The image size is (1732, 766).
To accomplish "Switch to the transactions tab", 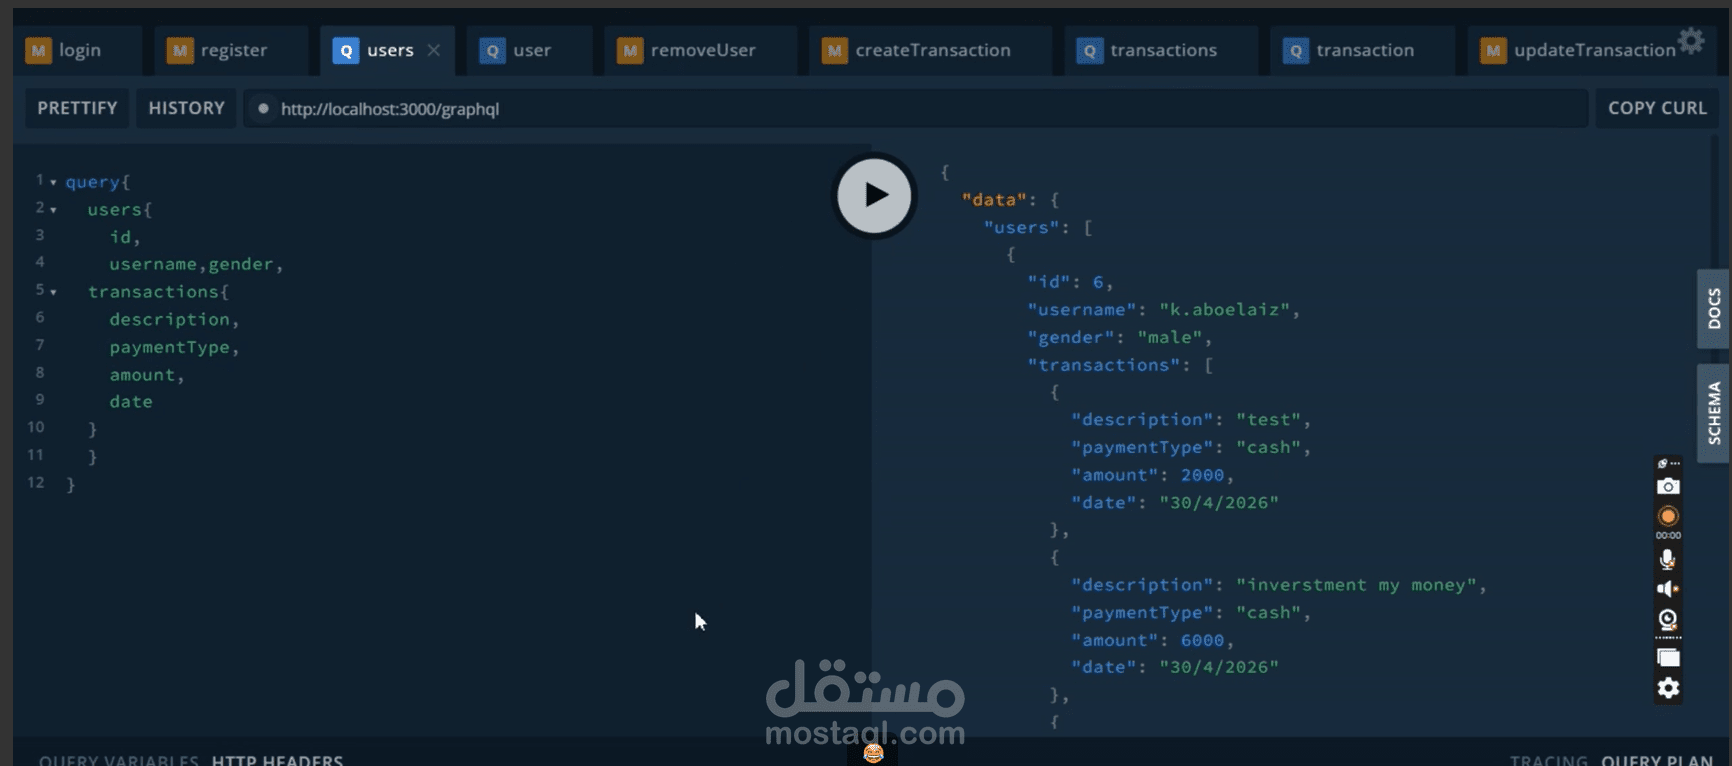I will click(x=1160, y=50).
